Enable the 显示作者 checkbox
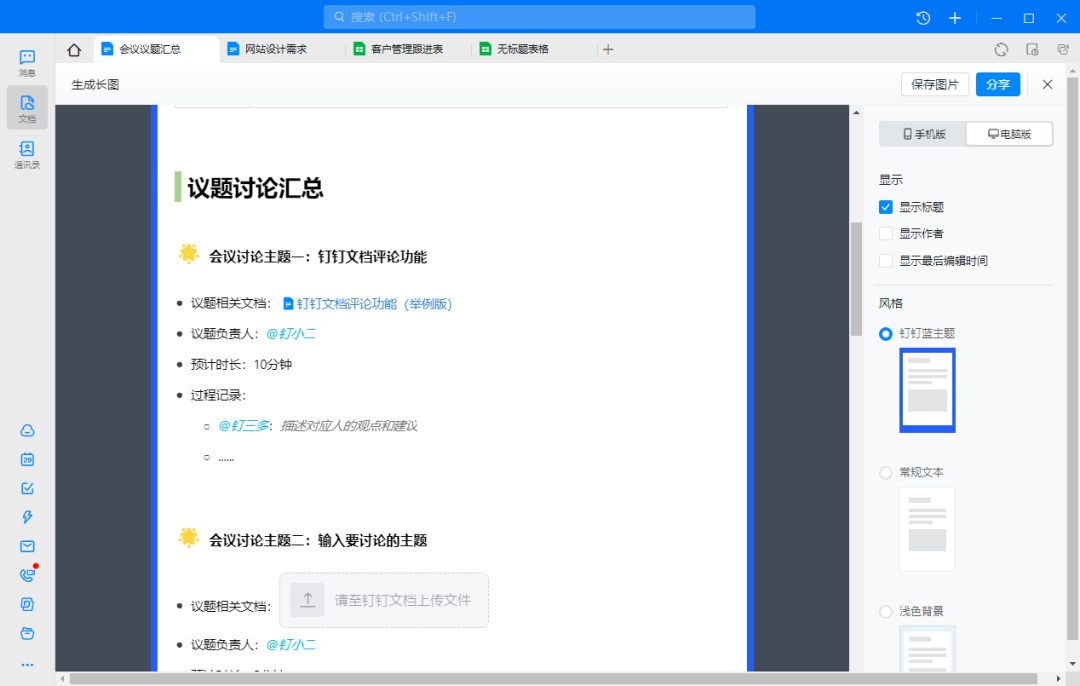 (885, 234)
